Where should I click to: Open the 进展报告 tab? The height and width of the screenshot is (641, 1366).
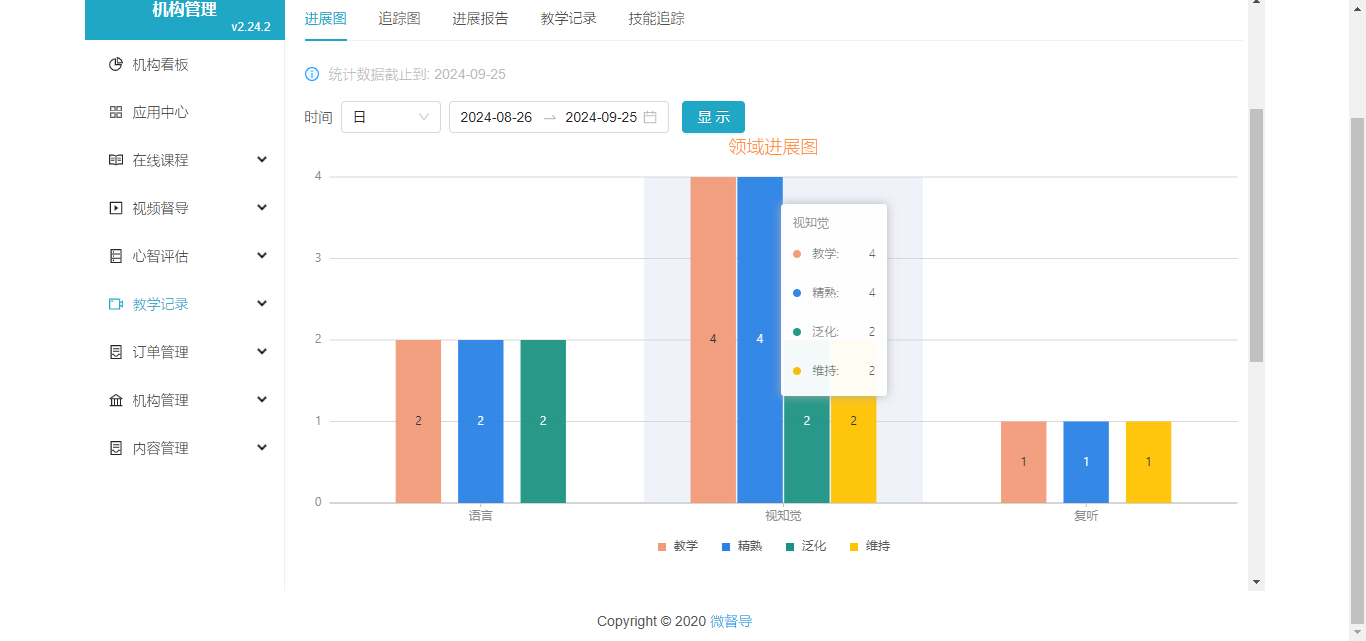[481, 19]
